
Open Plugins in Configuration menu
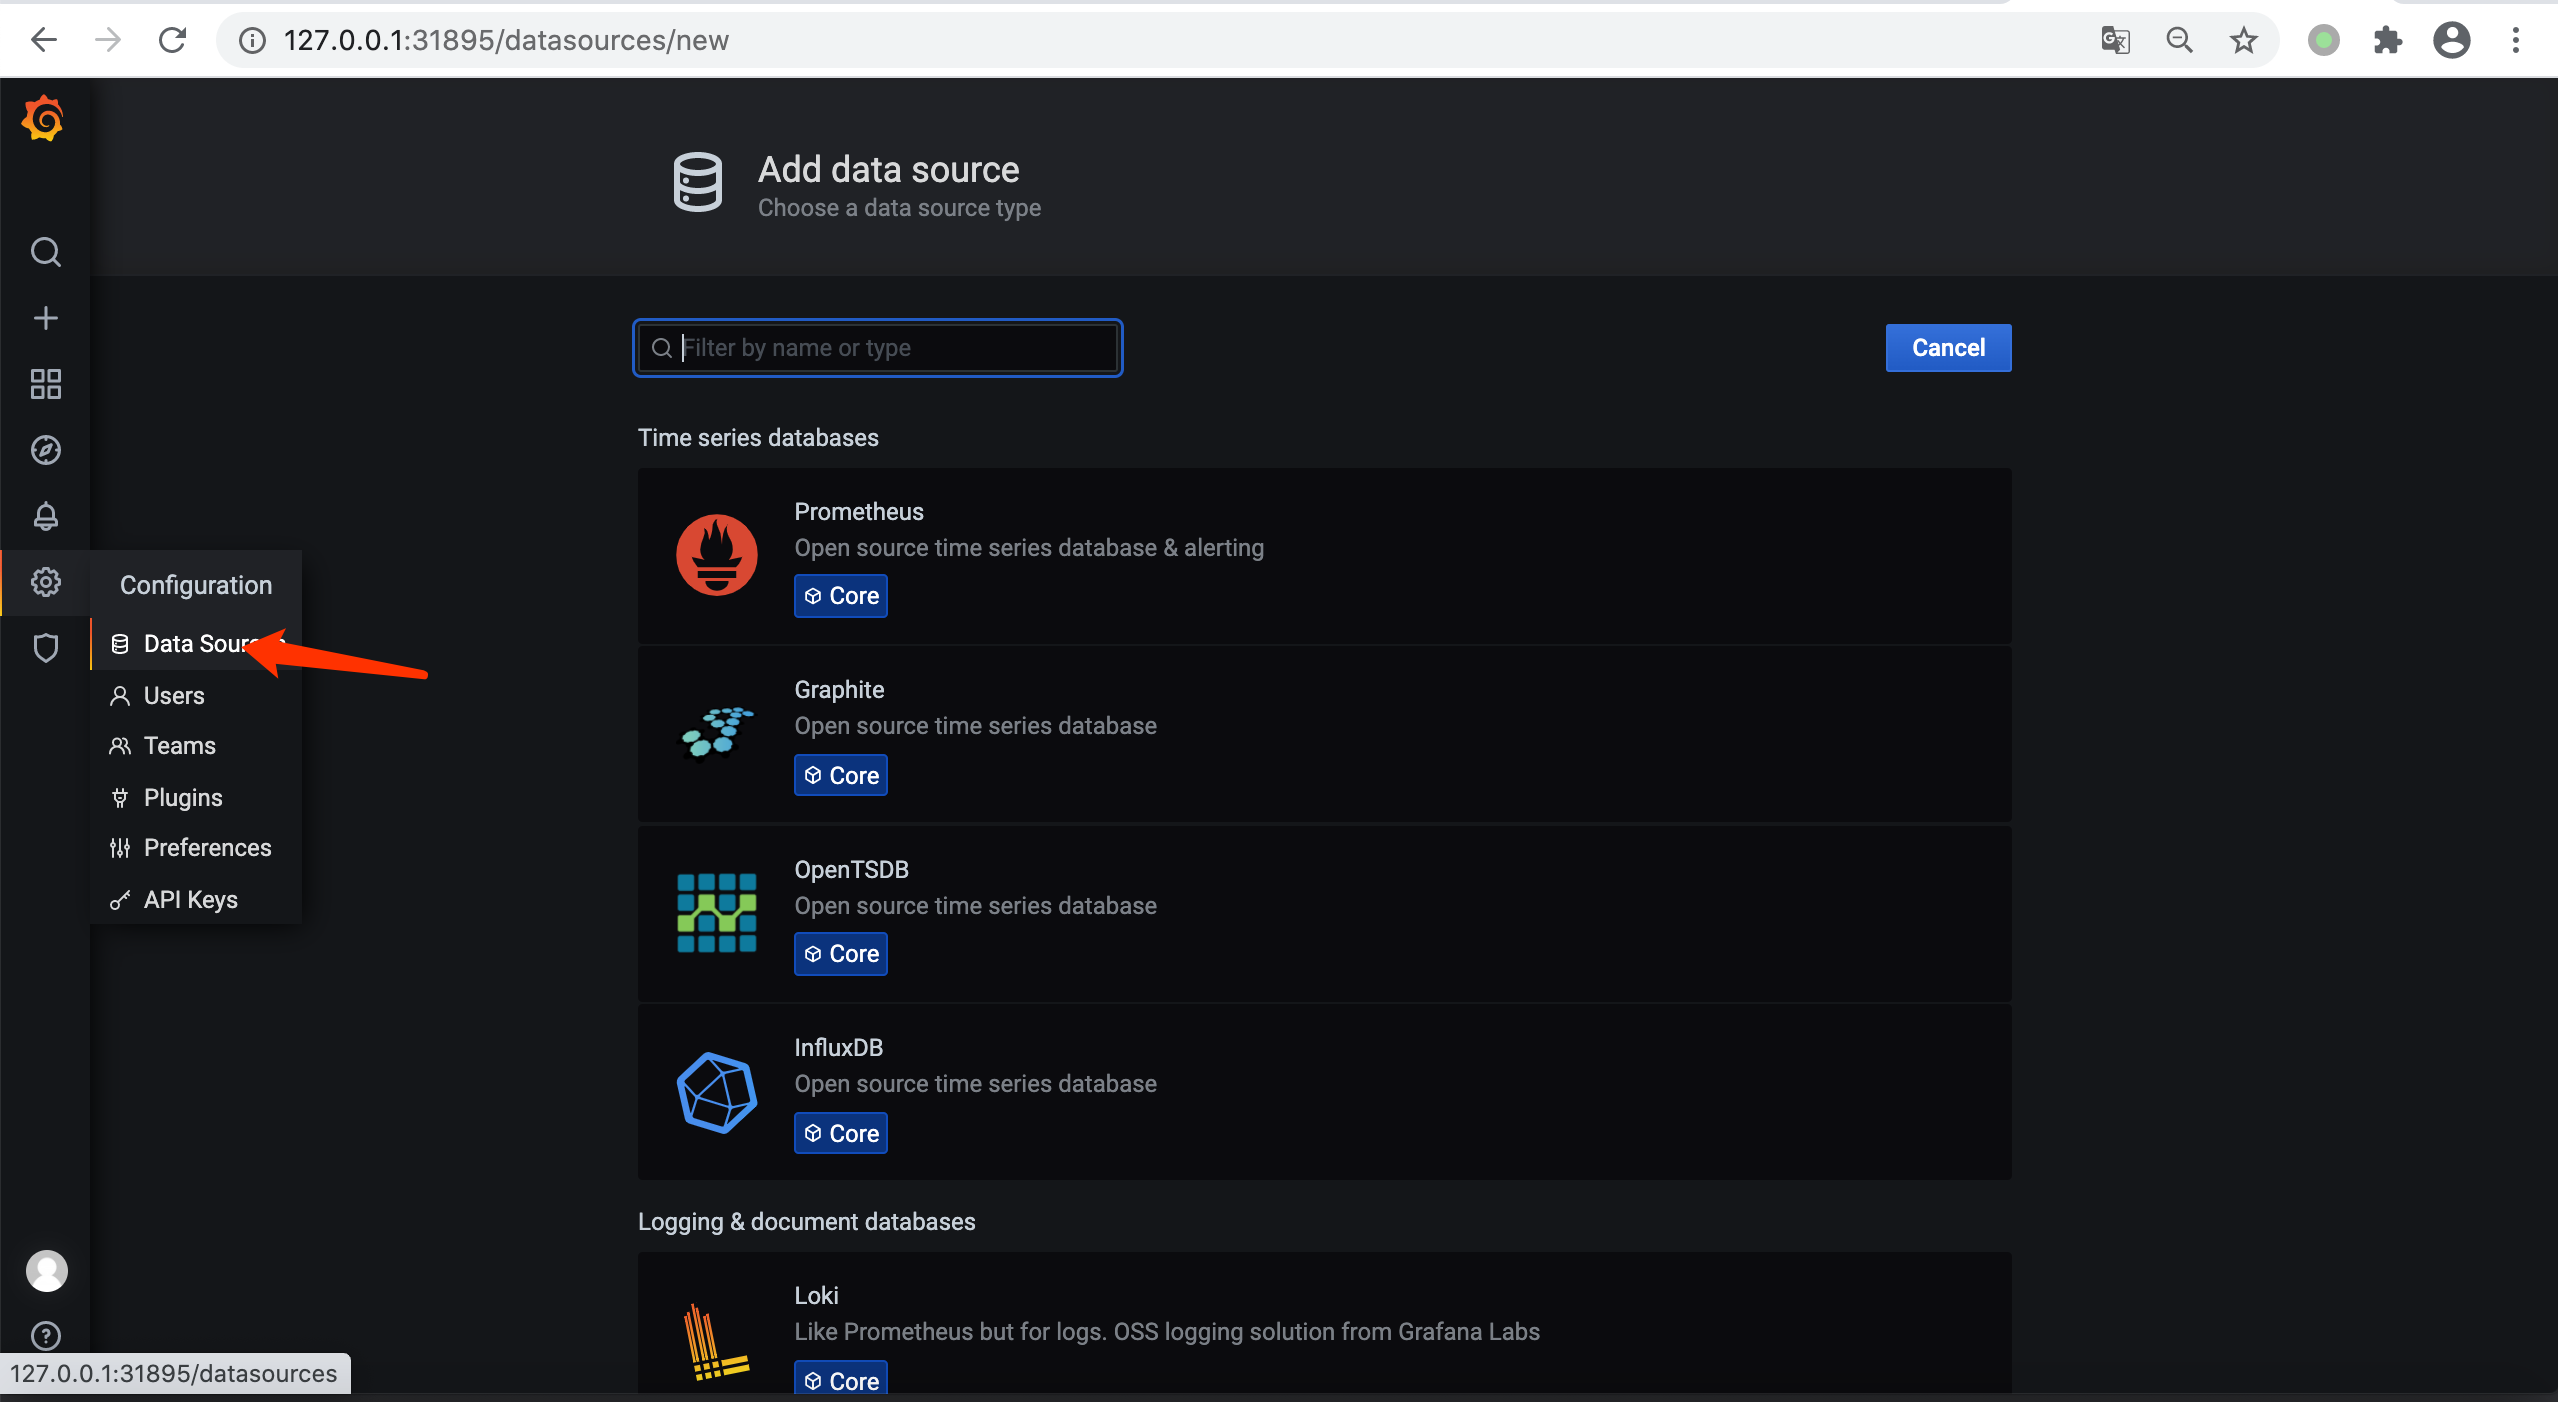click(197, 797)
